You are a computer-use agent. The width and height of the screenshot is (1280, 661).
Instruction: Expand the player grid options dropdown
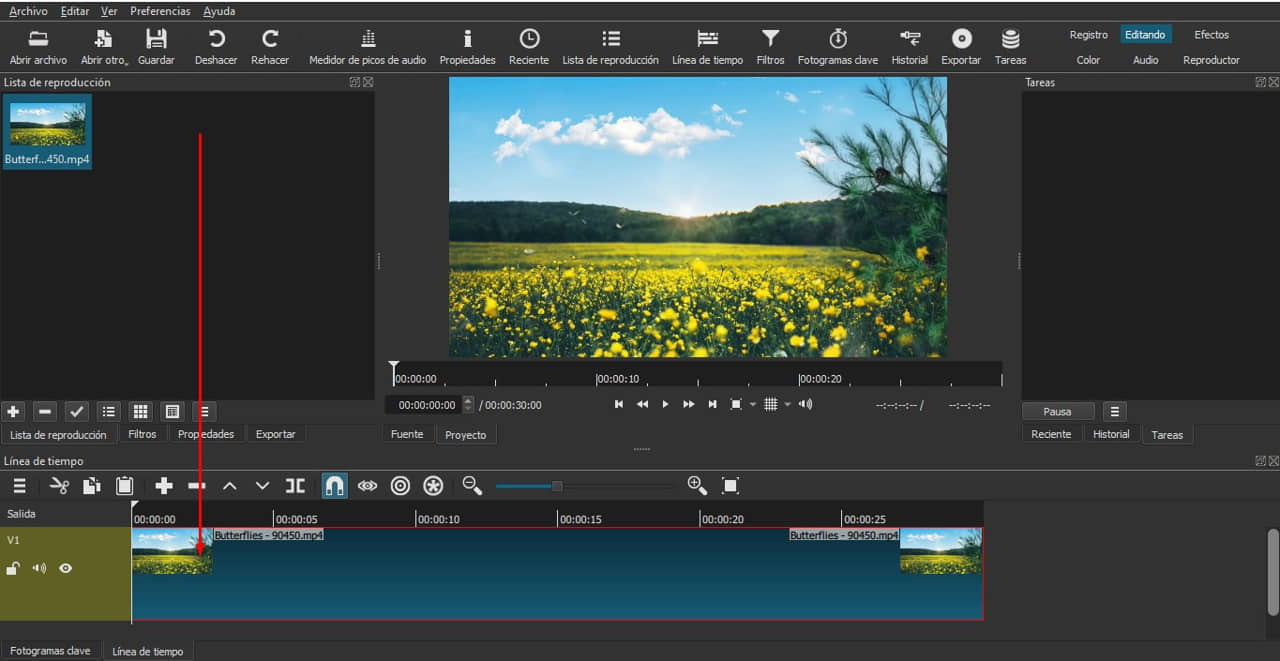click(x=787, y=405)
